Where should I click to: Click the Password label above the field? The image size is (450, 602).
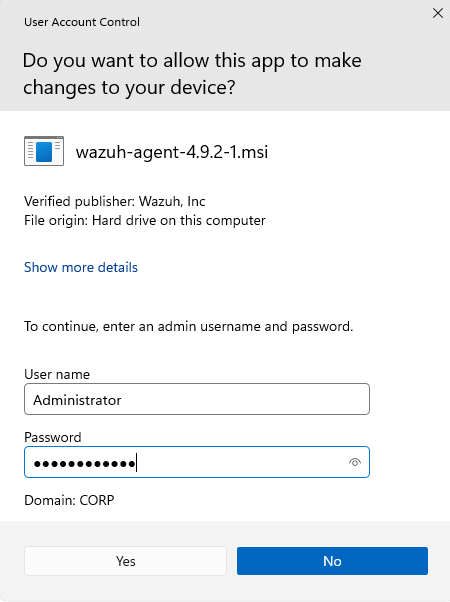53,437
